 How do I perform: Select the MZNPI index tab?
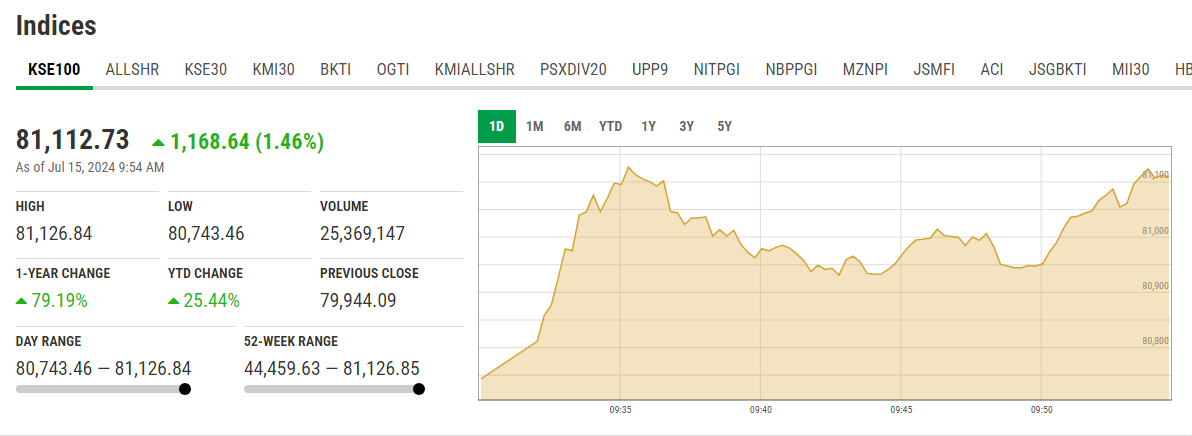[865, 70]
